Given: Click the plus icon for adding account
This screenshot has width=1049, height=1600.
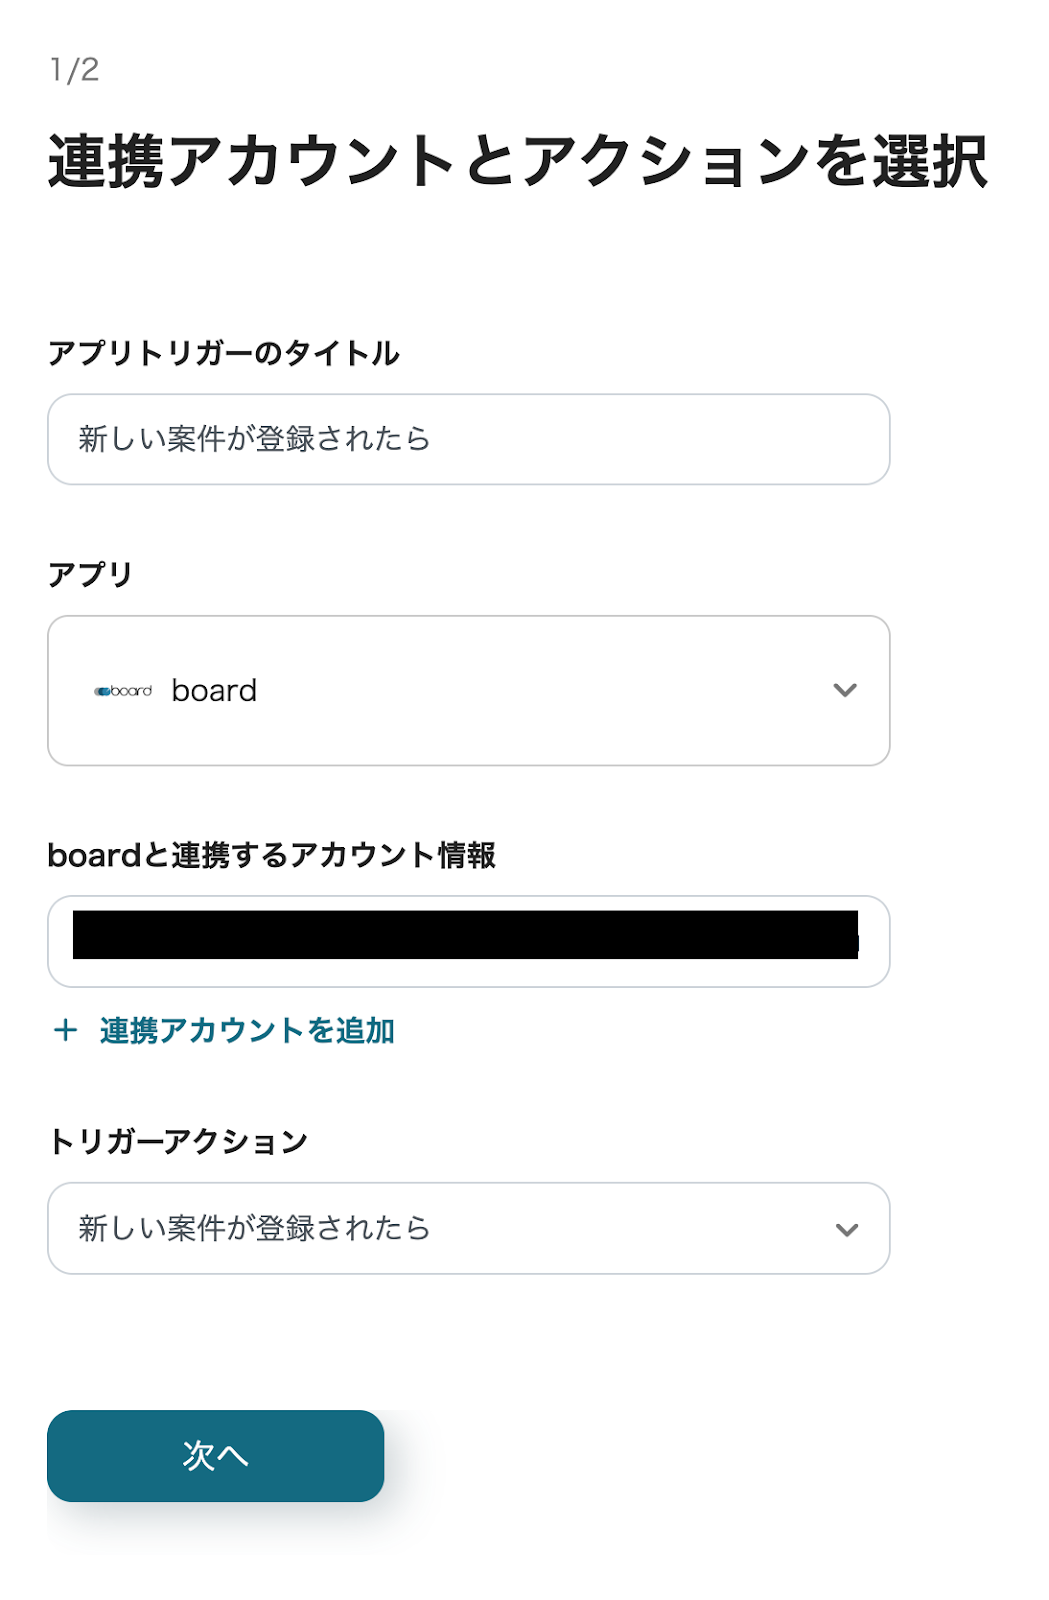Looking at the screenshot, I should point(66,1030).
